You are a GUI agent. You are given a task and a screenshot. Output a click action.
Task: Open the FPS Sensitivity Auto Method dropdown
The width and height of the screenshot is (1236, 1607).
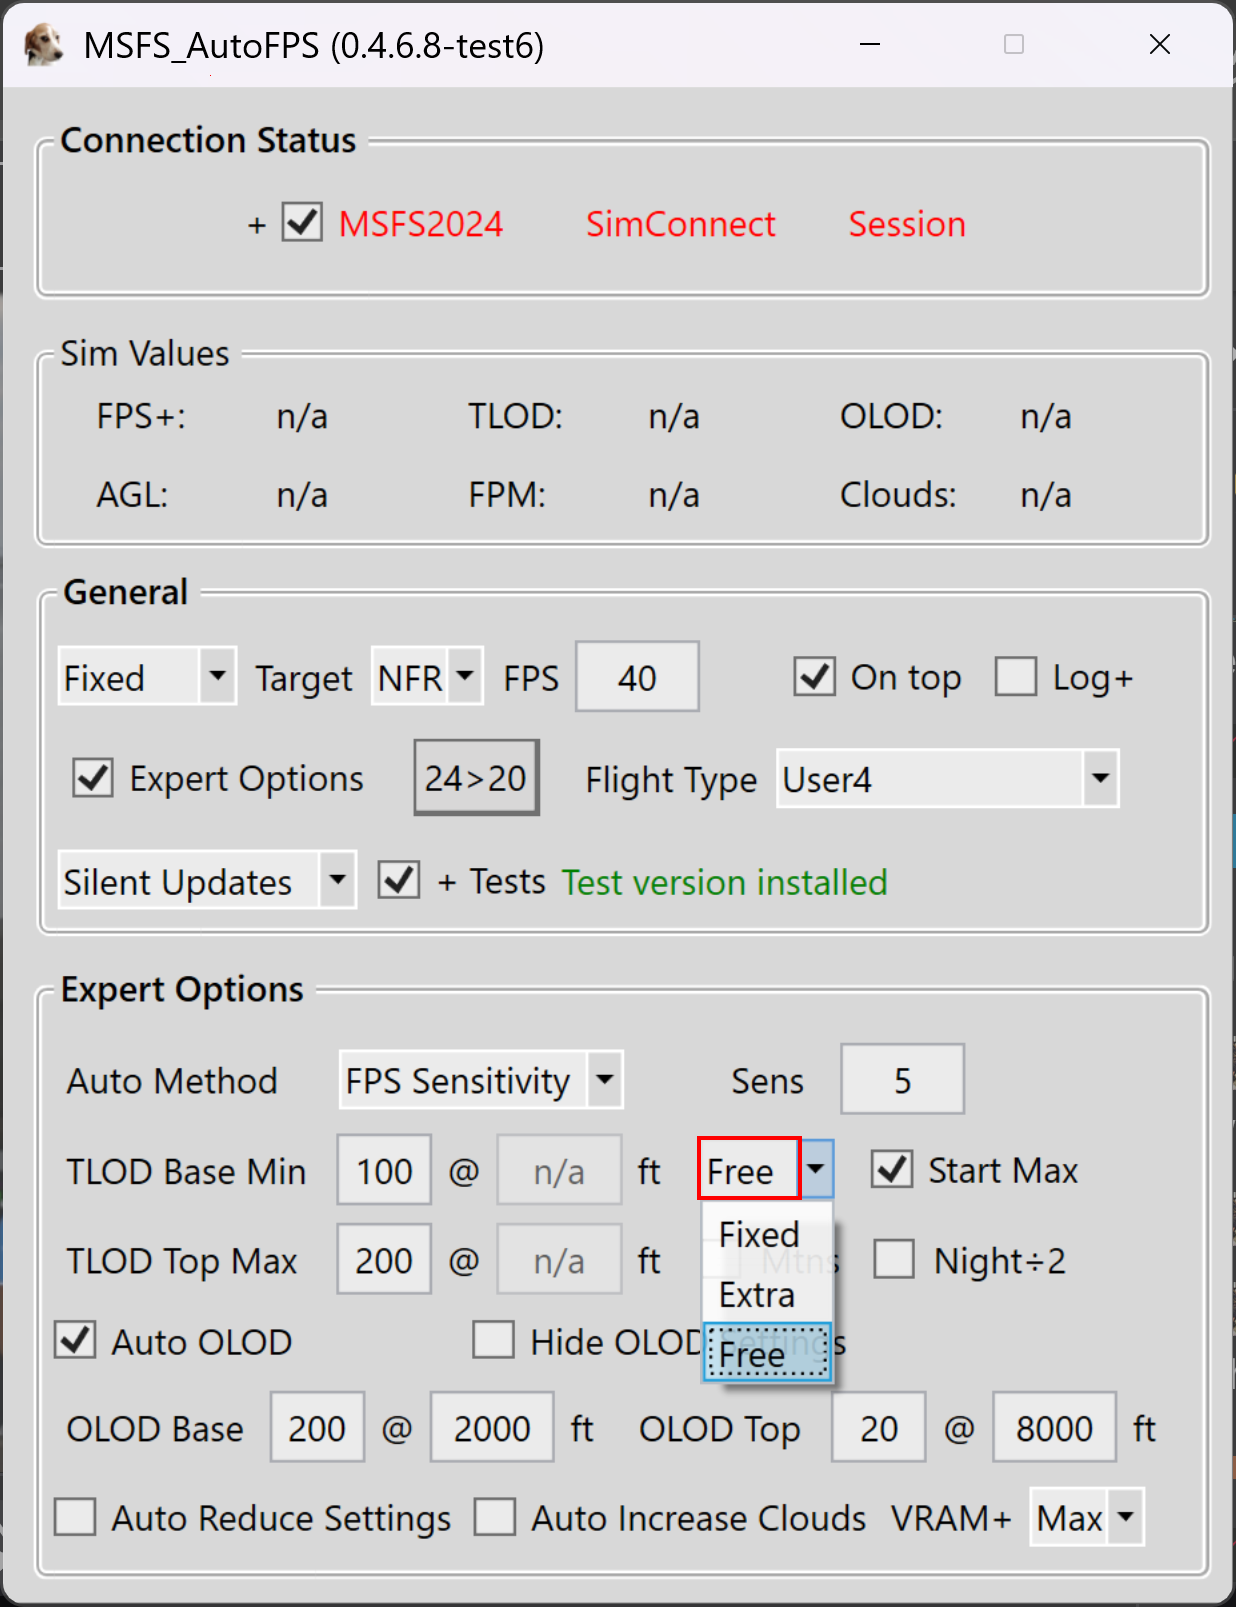[x=481, y=1080]
